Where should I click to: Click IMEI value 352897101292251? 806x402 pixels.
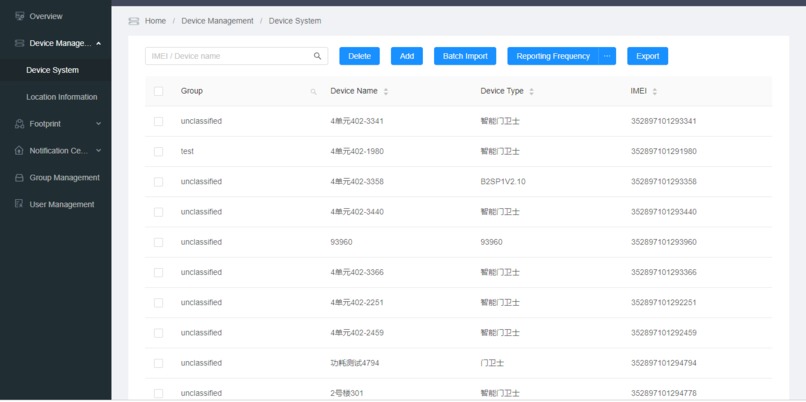pos(664,303)
